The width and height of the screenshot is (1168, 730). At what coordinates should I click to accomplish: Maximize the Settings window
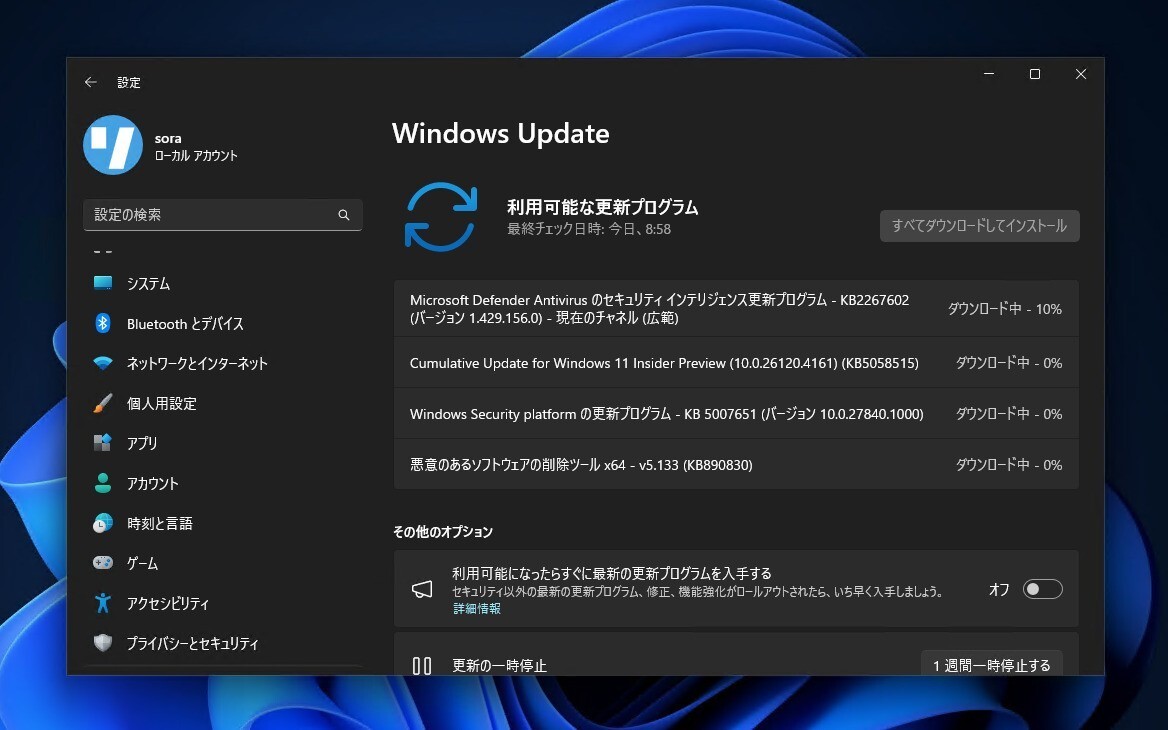(x=1035, y=74)
